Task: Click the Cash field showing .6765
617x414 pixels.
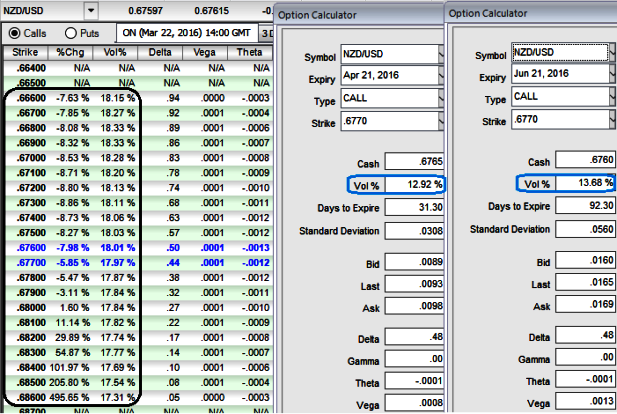Action: [414, 162]
